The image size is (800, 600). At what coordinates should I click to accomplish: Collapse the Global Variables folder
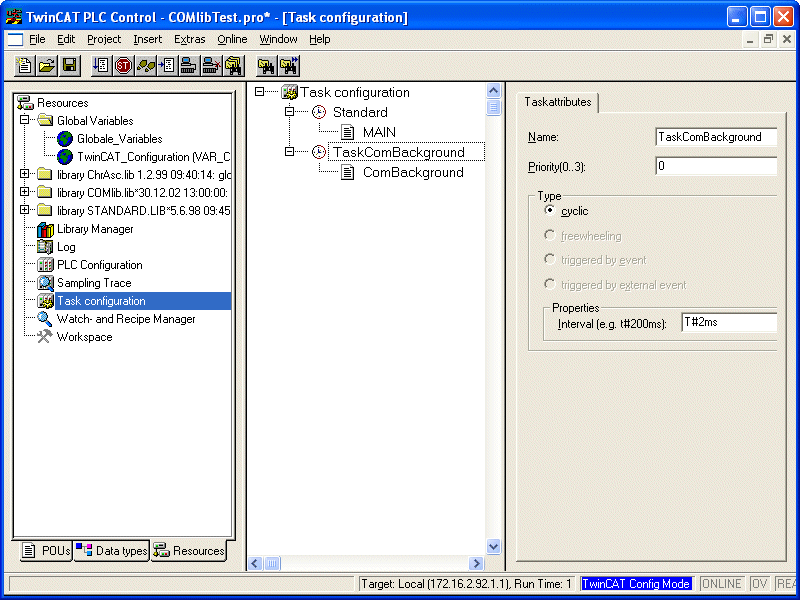tap(24, 120)
